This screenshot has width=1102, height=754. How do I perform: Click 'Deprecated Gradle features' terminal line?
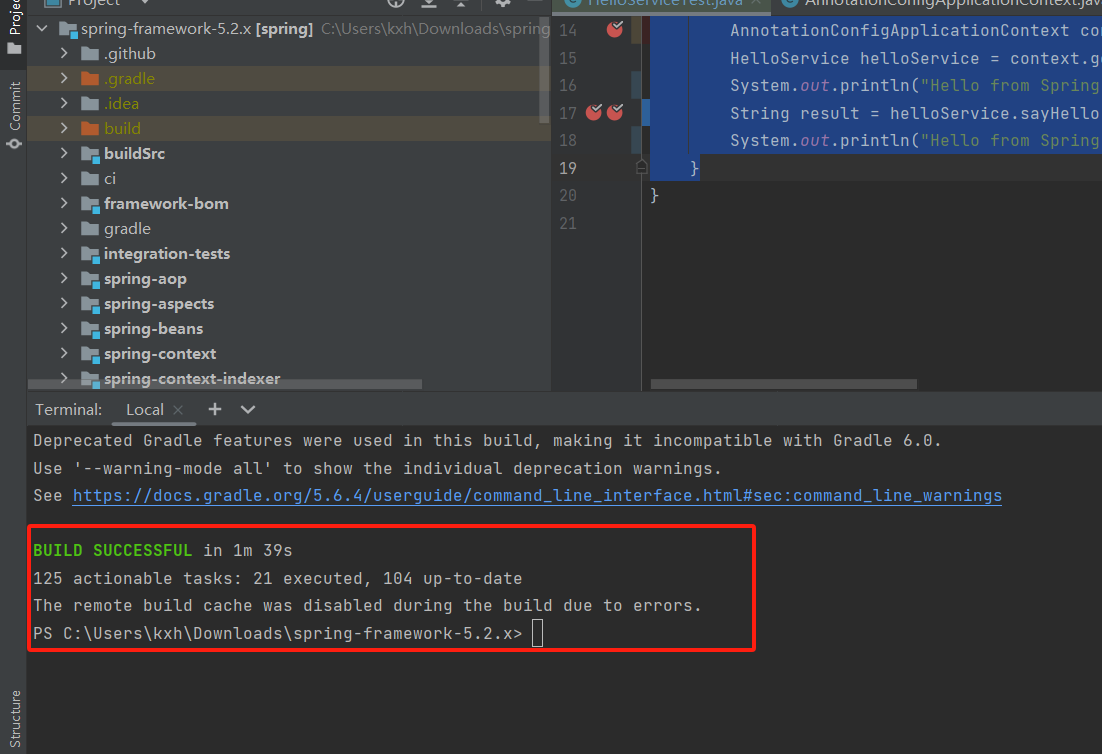tap(486, 441)
